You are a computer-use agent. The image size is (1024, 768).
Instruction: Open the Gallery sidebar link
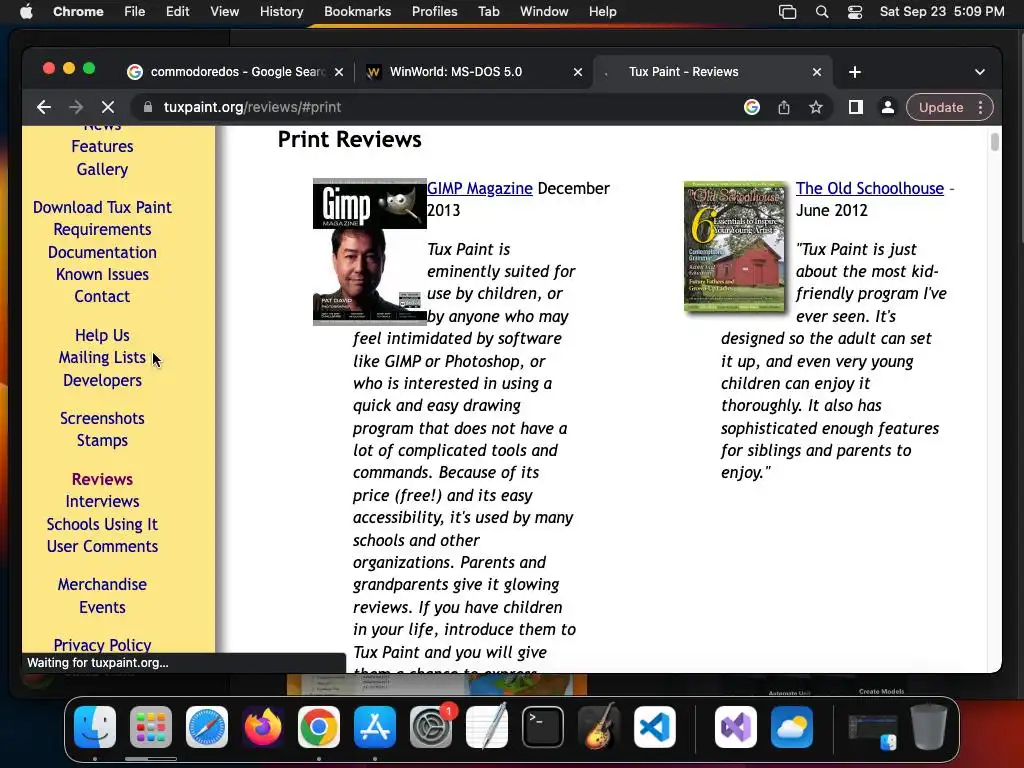(103, 169)
